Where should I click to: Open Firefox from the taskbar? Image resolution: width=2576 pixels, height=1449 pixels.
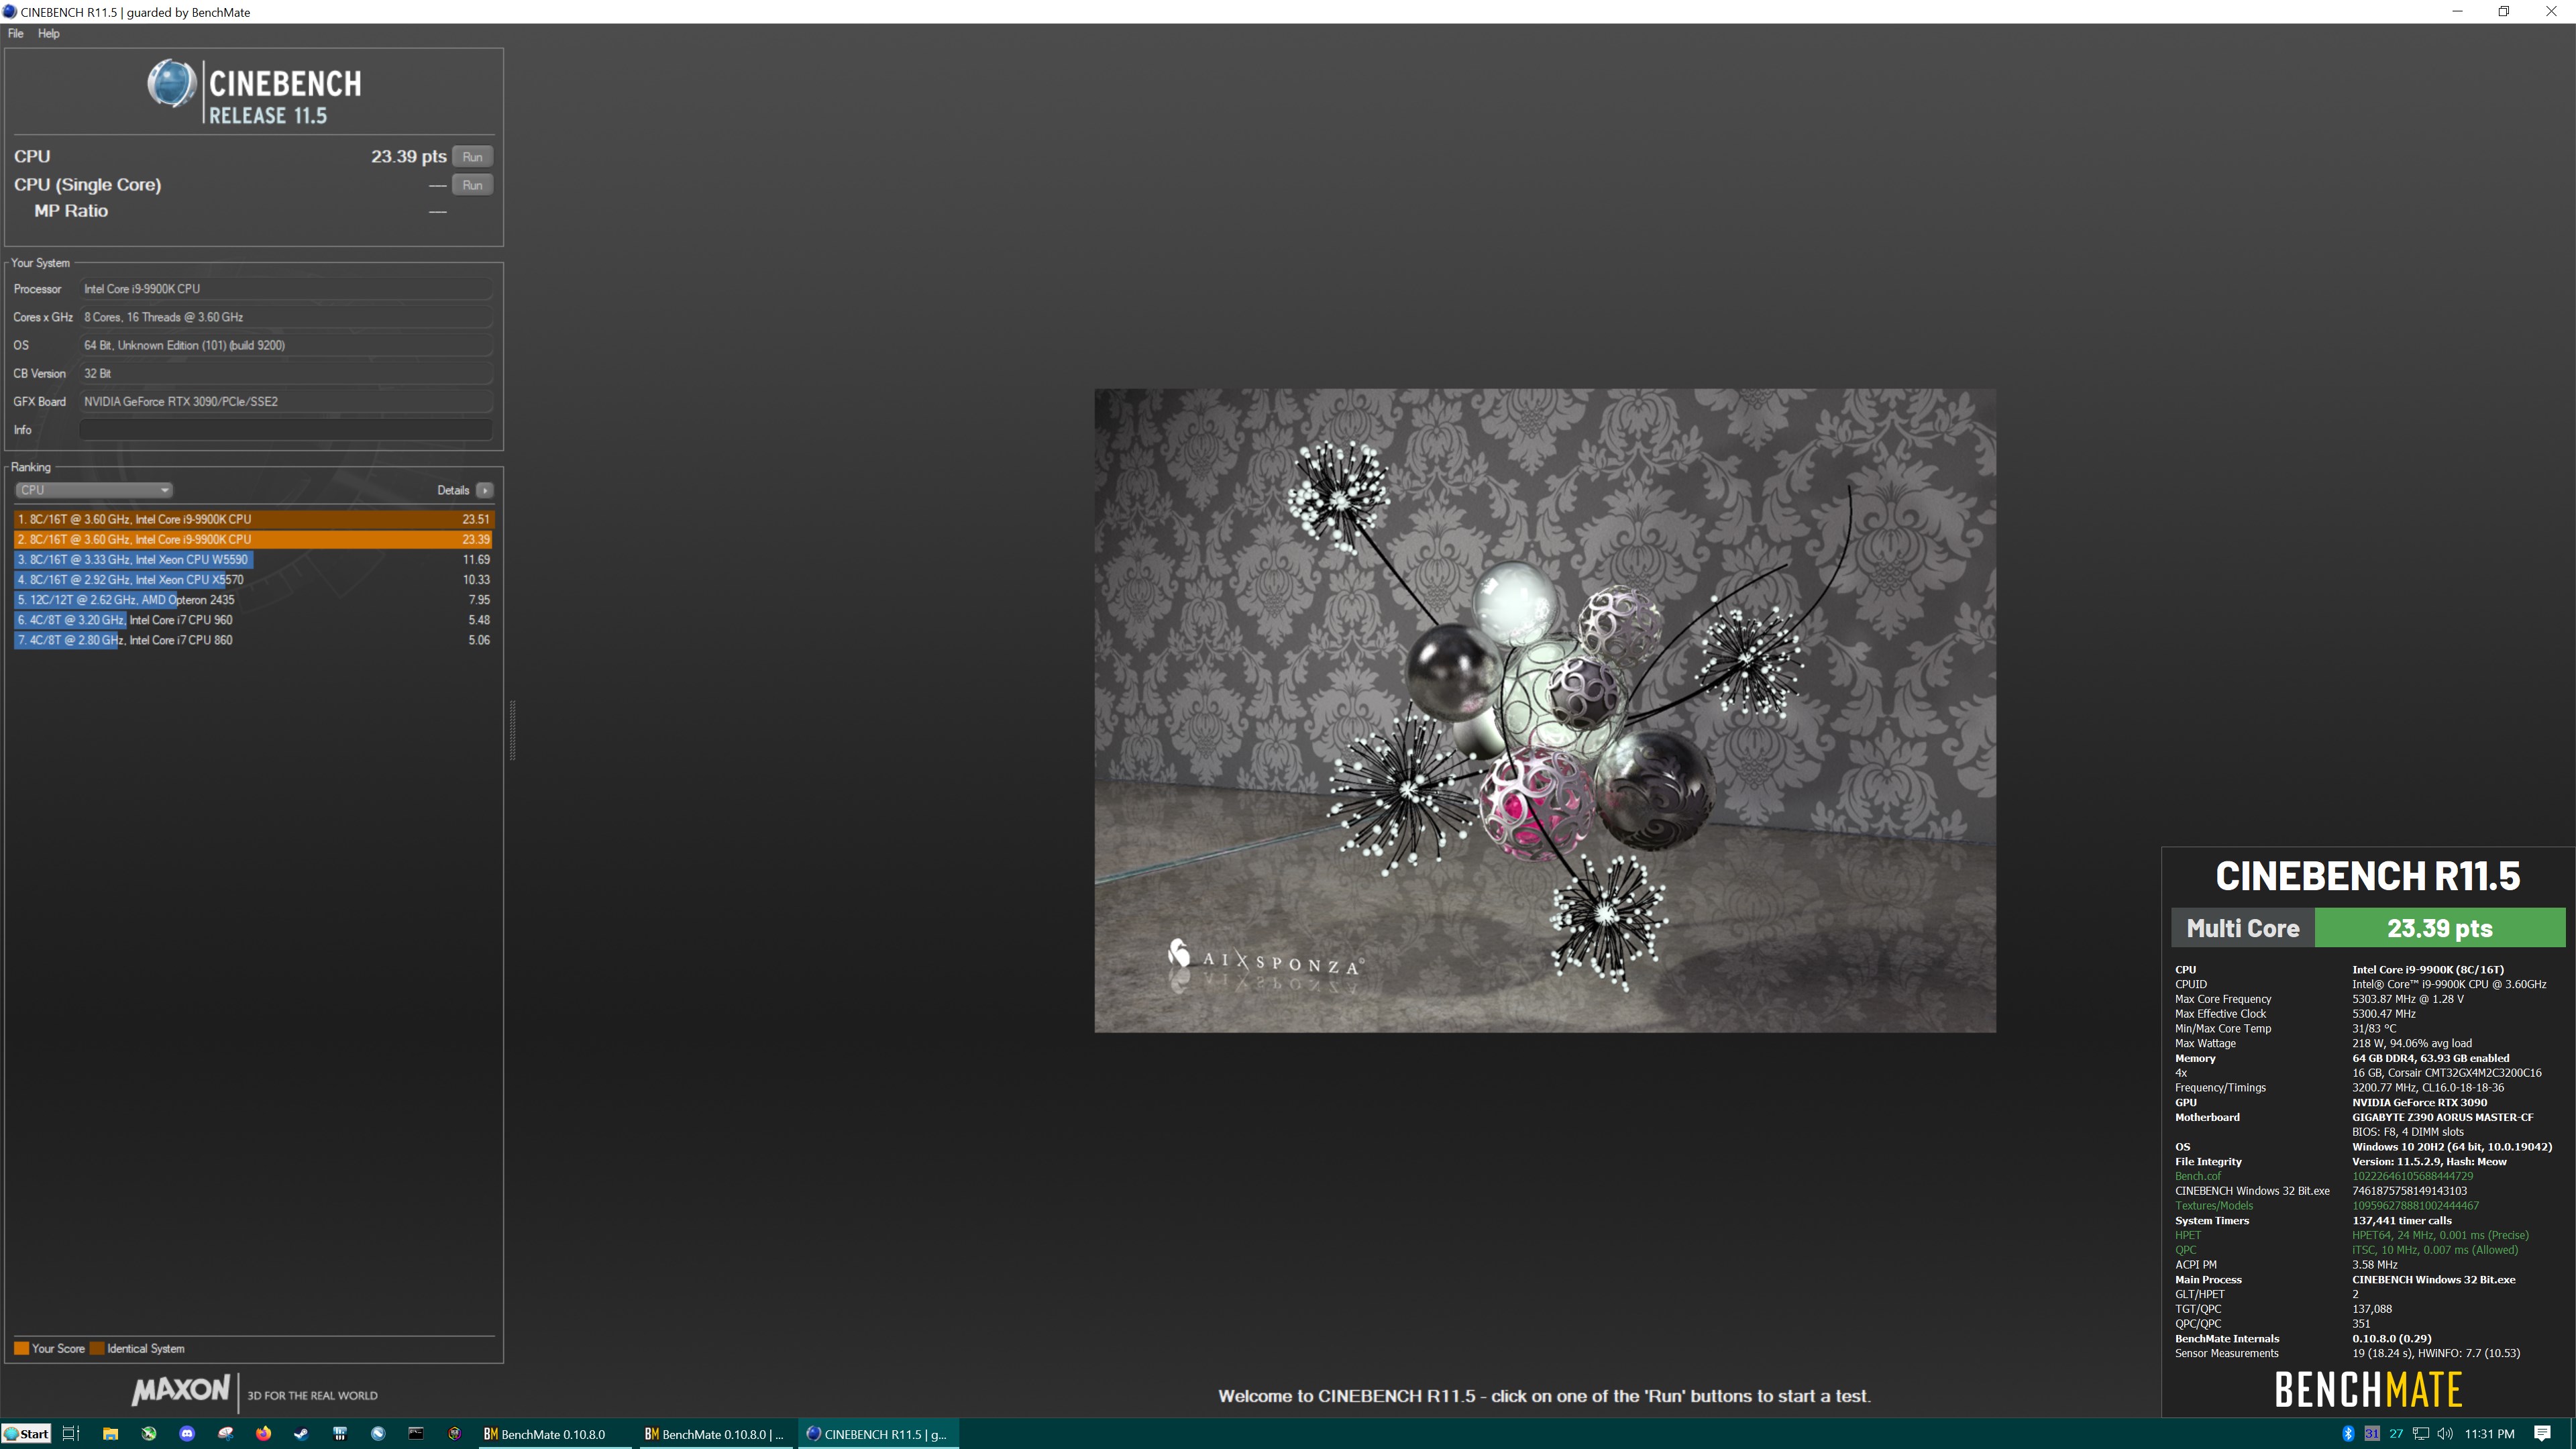[x=263, y=1433]
